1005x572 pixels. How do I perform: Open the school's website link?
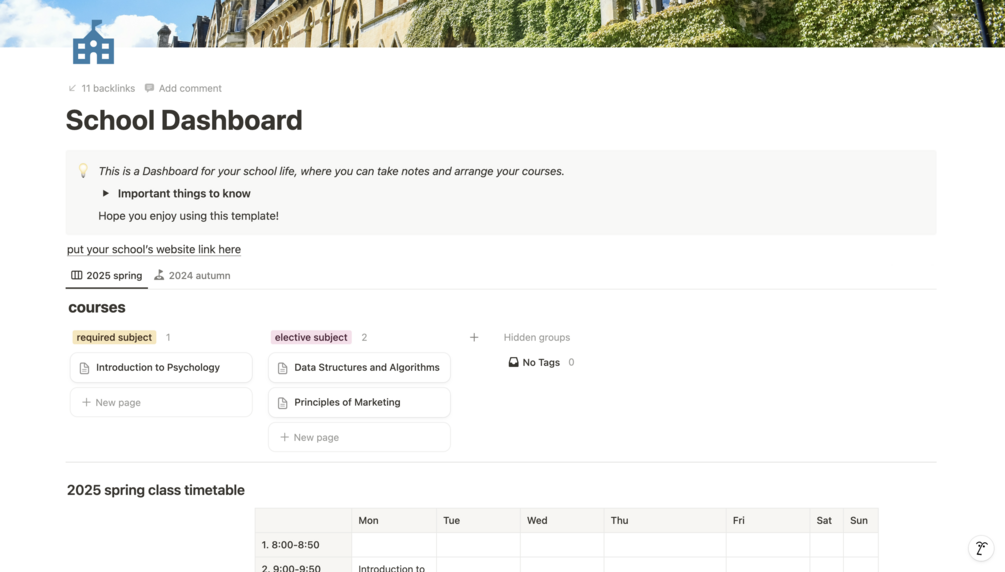[x=154, y=249]
